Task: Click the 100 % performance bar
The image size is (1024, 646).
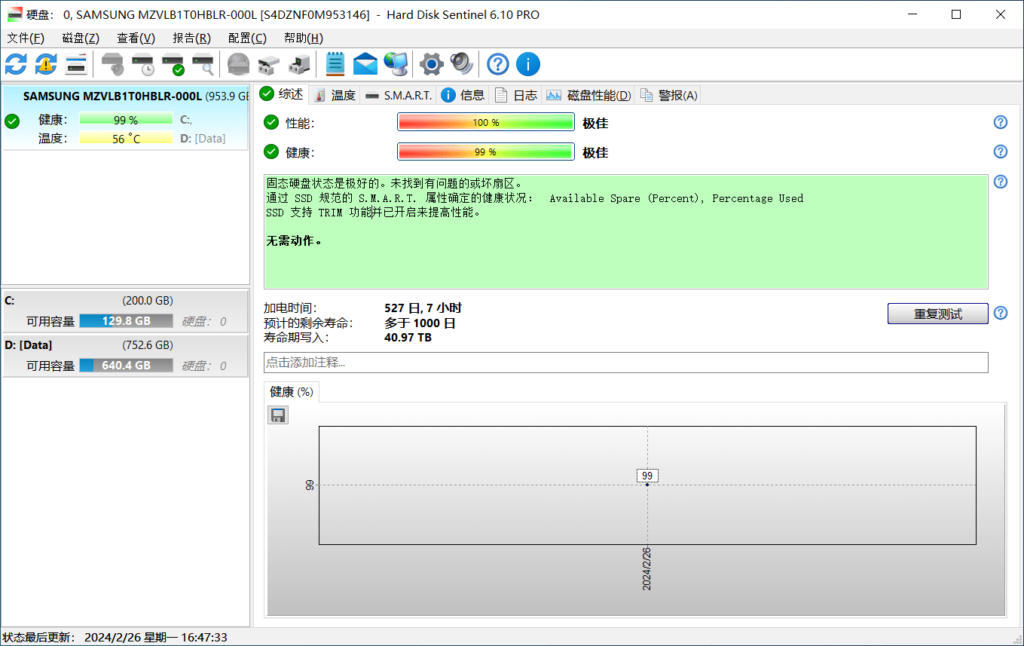Action: point(485,122)
